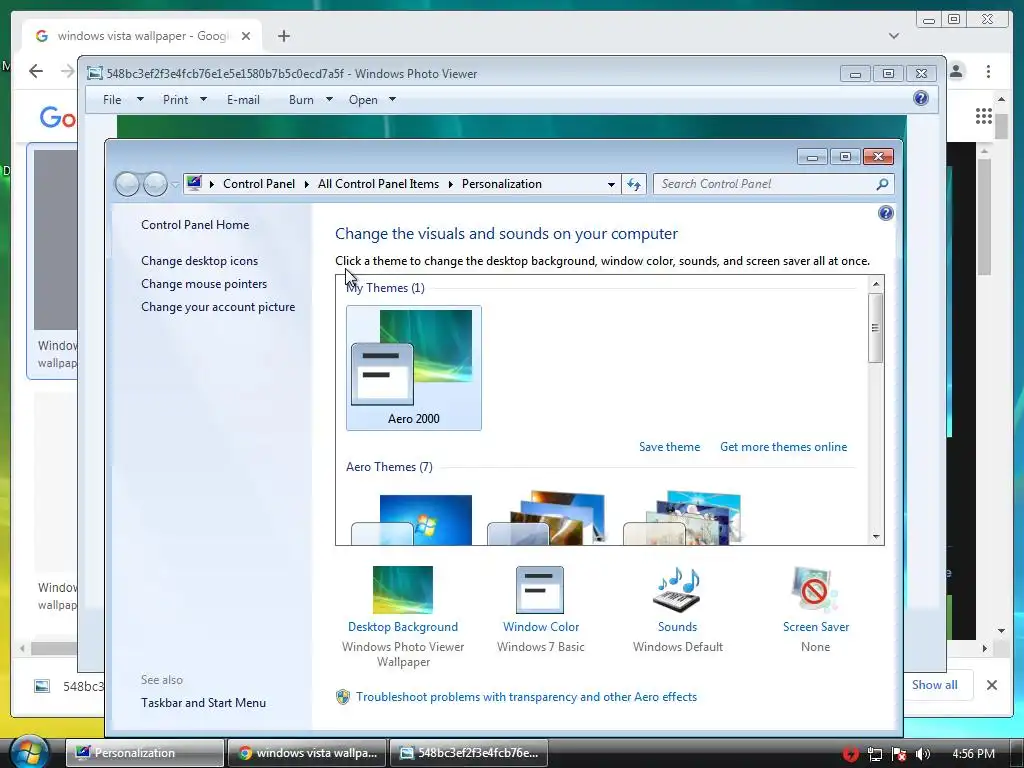Click Save theme link
The width and height of the screenshot is (1024, 768).
click(669, 447)
